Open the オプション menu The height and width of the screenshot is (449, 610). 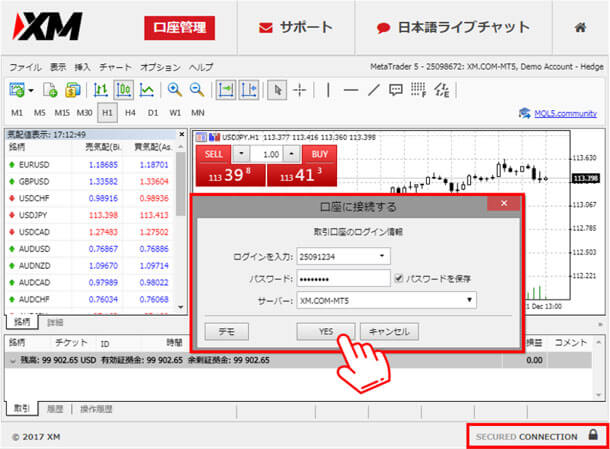tap(160, 67)
